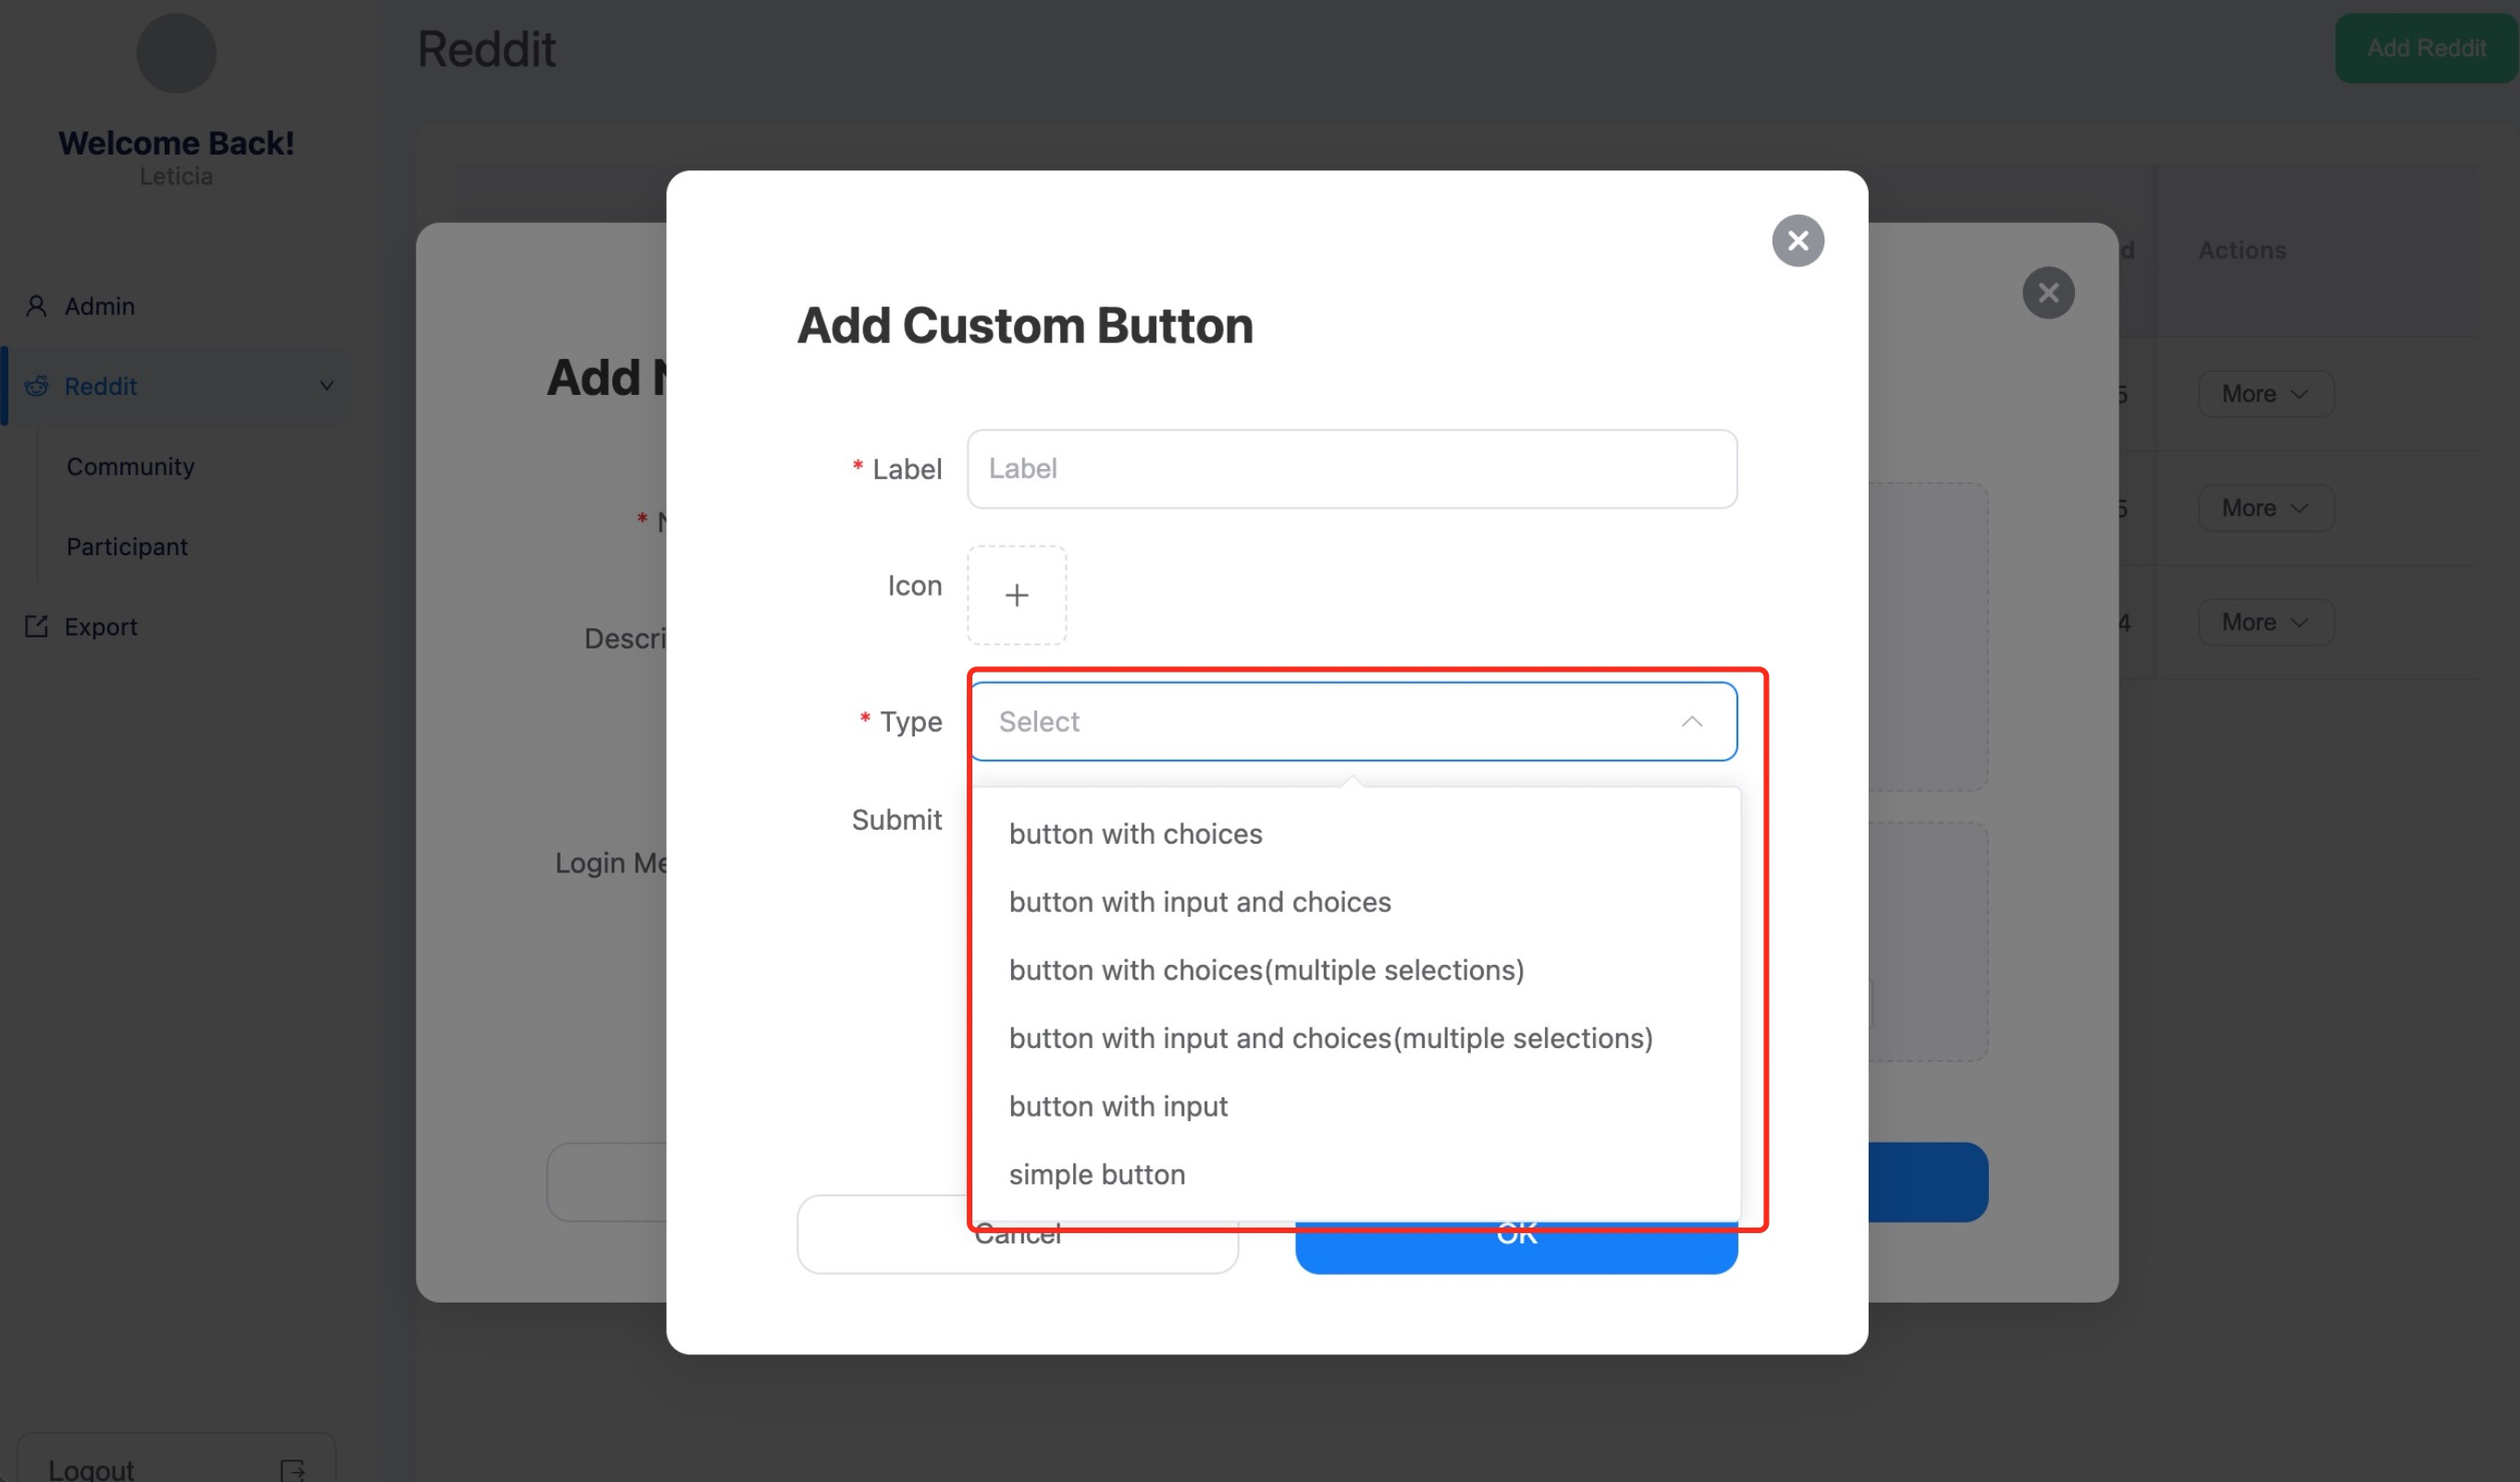
Task: Click the Admin user icon in sidebar
Action: click(x=36, y=306)
